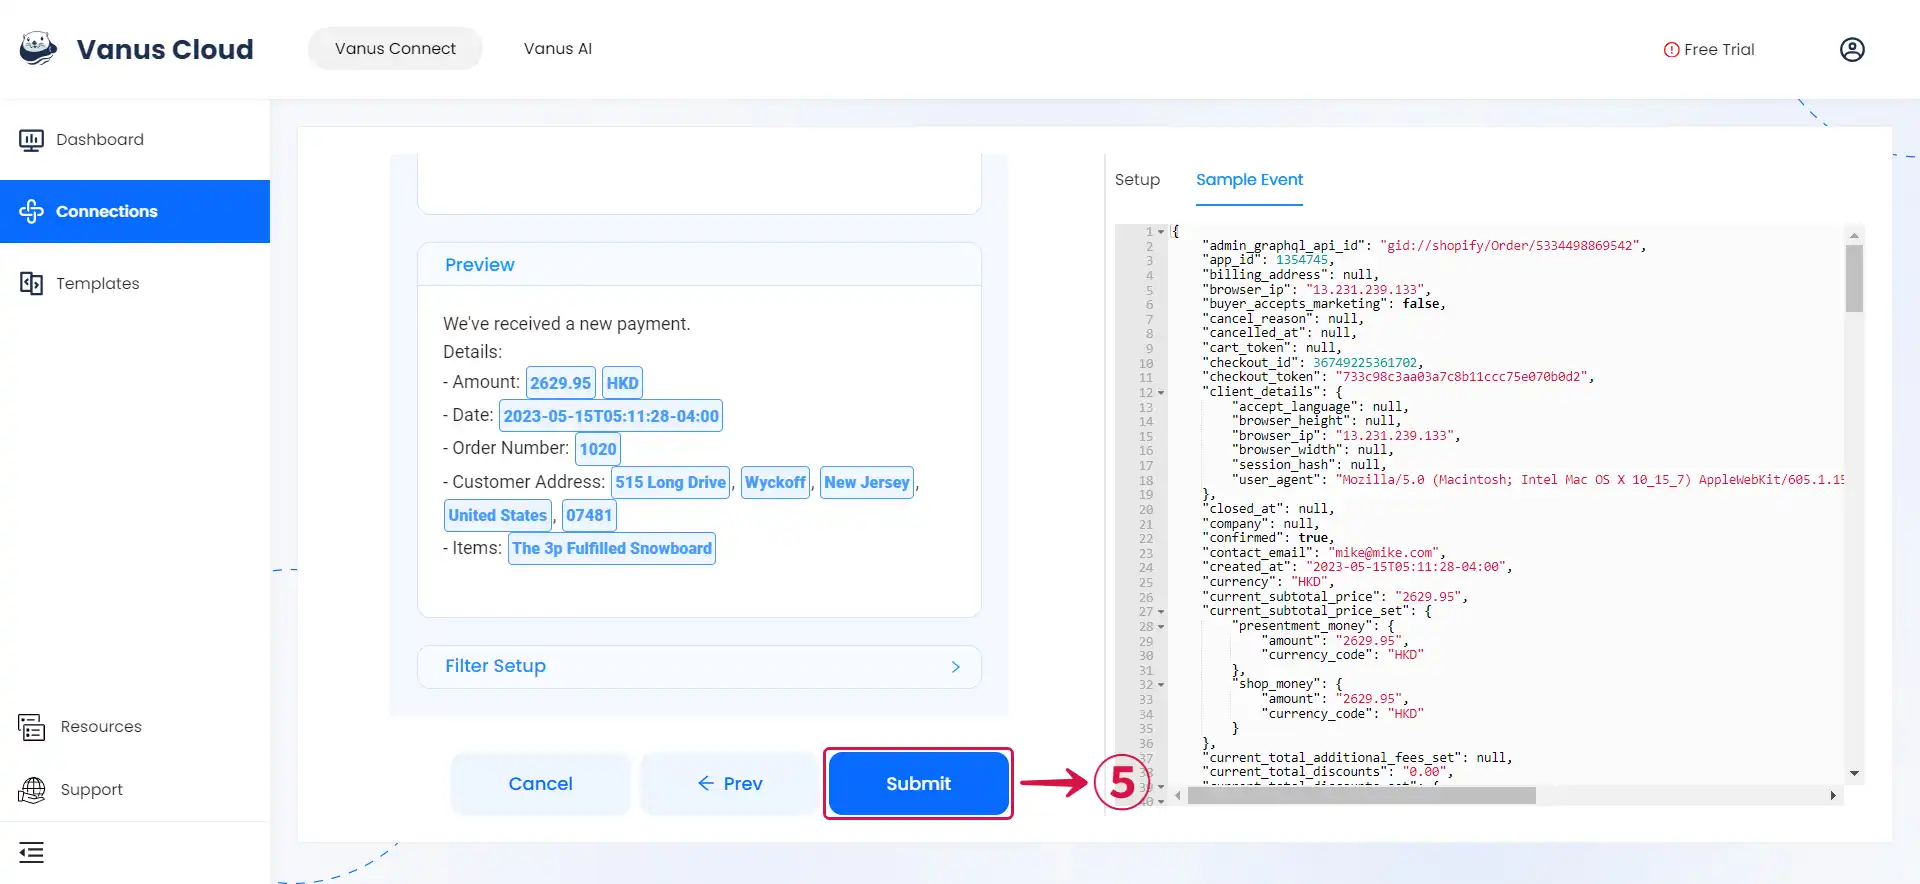Click the "We've received a new payment." text
Viewport: 1920px width, 884px height.
point(566,324)
